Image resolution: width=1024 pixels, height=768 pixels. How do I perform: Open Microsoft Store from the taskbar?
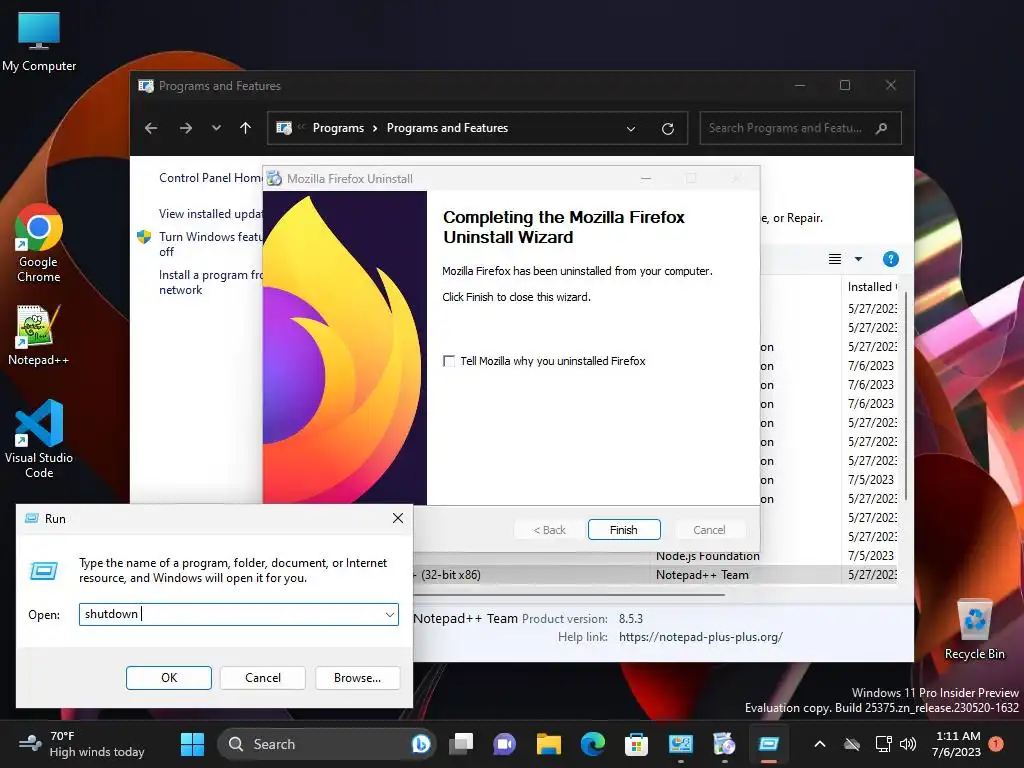point(636,744)
